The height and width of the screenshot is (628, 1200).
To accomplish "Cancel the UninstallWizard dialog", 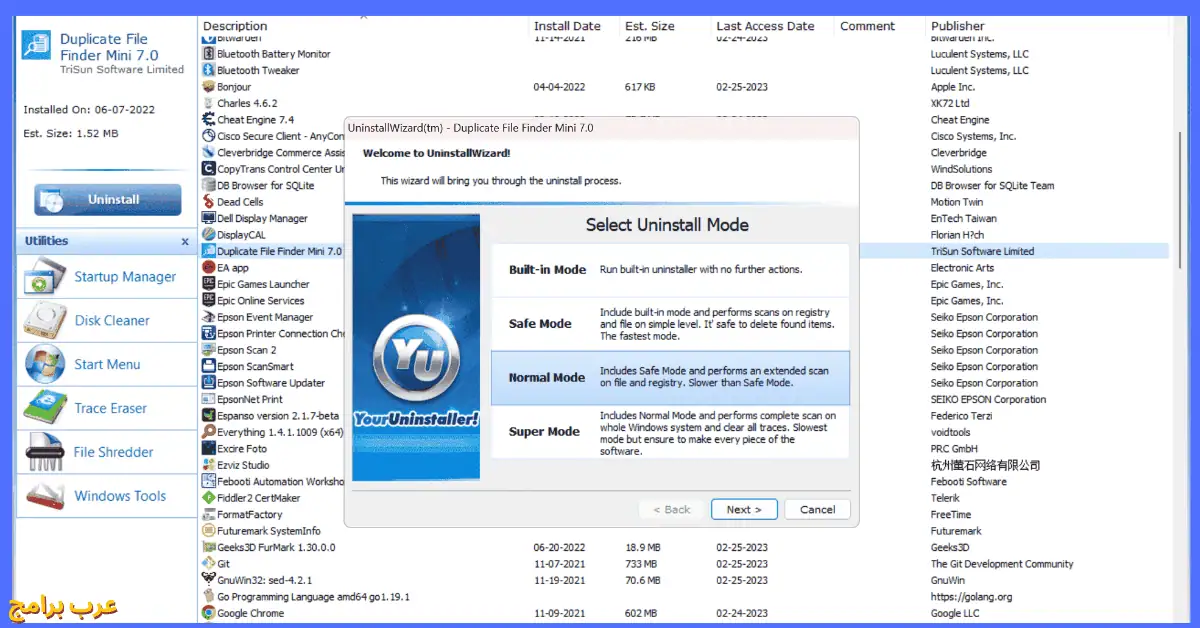I will [817, 509].
